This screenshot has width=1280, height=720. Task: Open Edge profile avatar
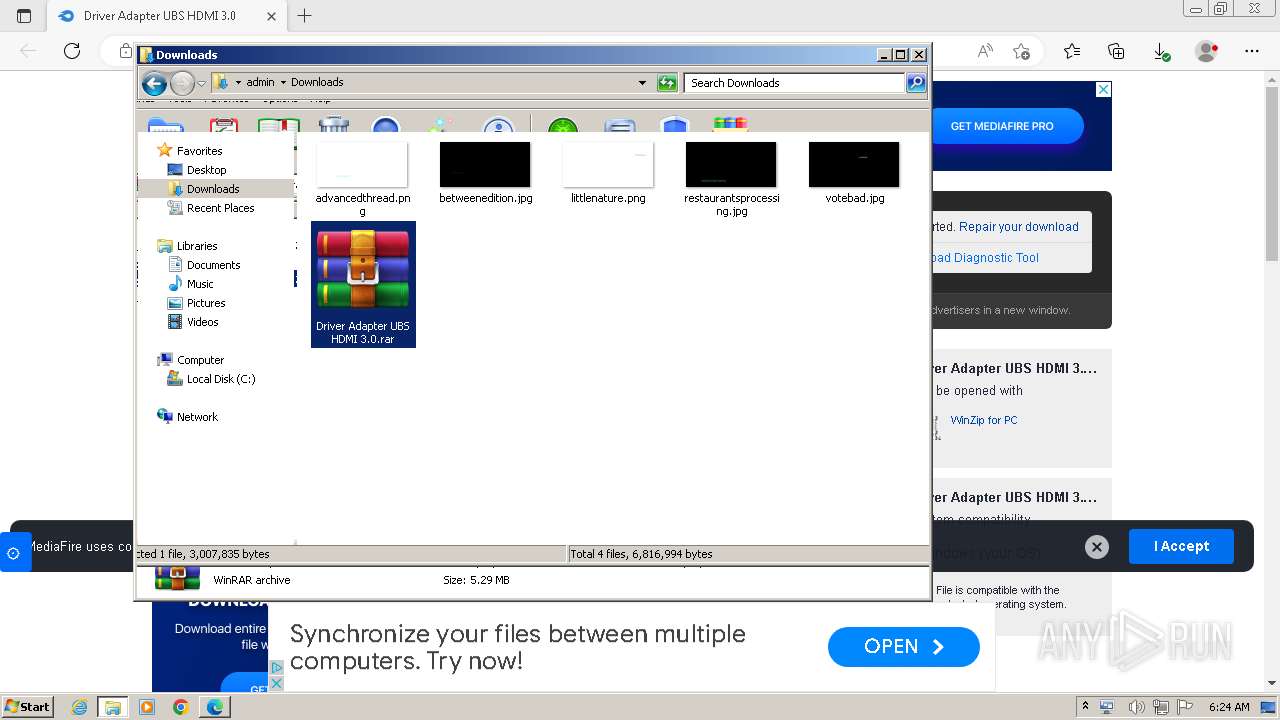click(x=1207, y=51)
